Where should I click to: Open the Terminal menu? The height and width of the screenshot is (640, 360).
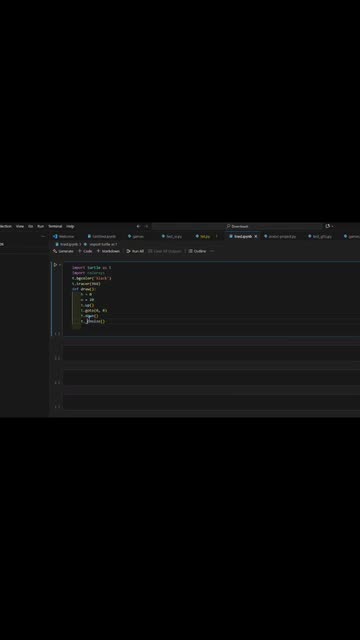click(55, 226)
